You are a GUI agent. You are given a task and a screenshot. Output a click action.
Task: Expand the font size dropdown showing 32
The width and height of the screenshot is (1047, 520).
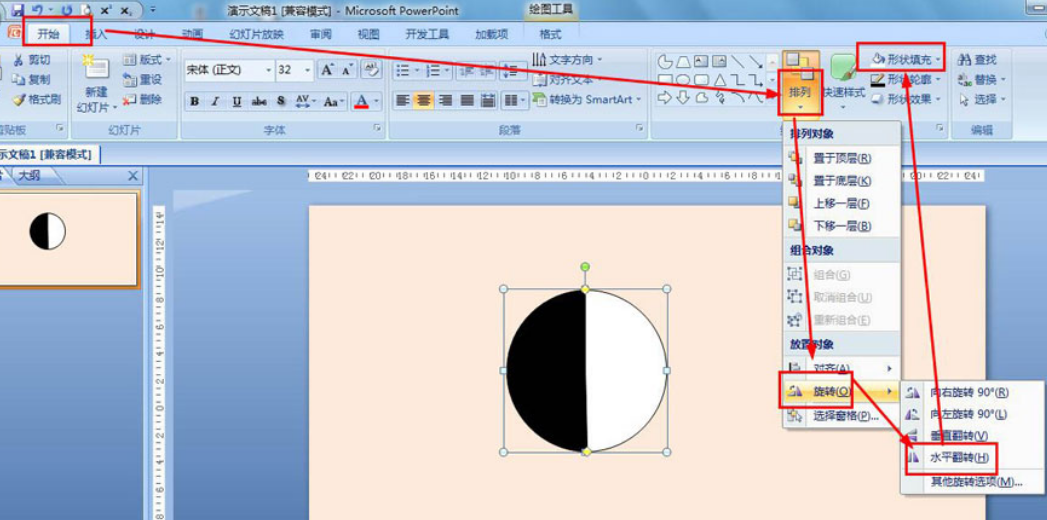pos(308,70)
